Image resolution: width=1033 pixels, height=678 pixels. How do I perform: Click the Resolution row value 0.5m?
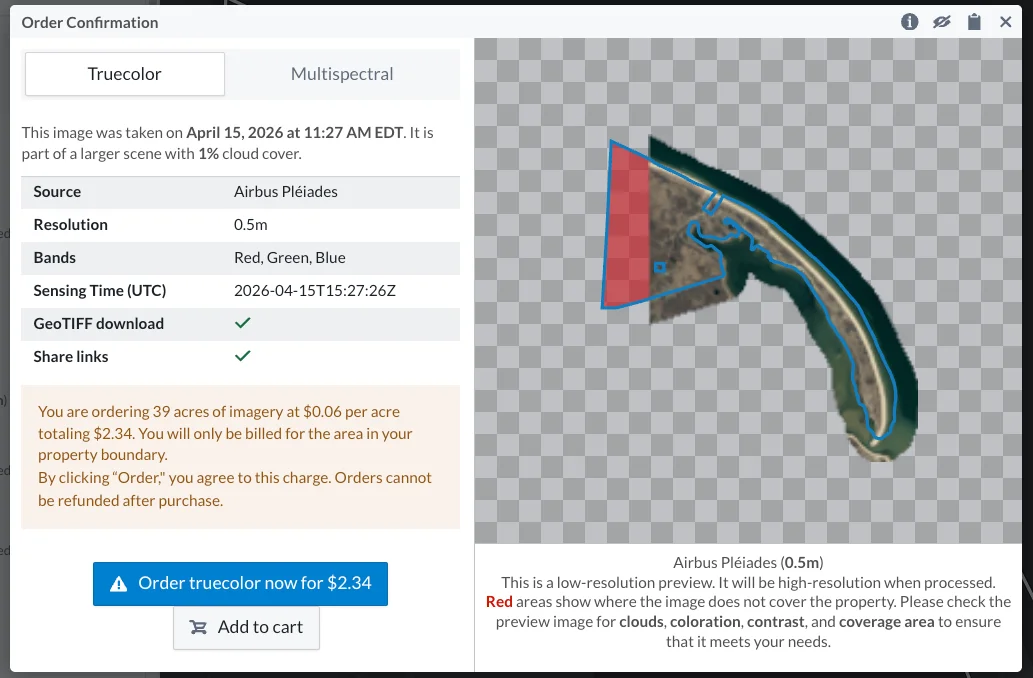point(250,225)
